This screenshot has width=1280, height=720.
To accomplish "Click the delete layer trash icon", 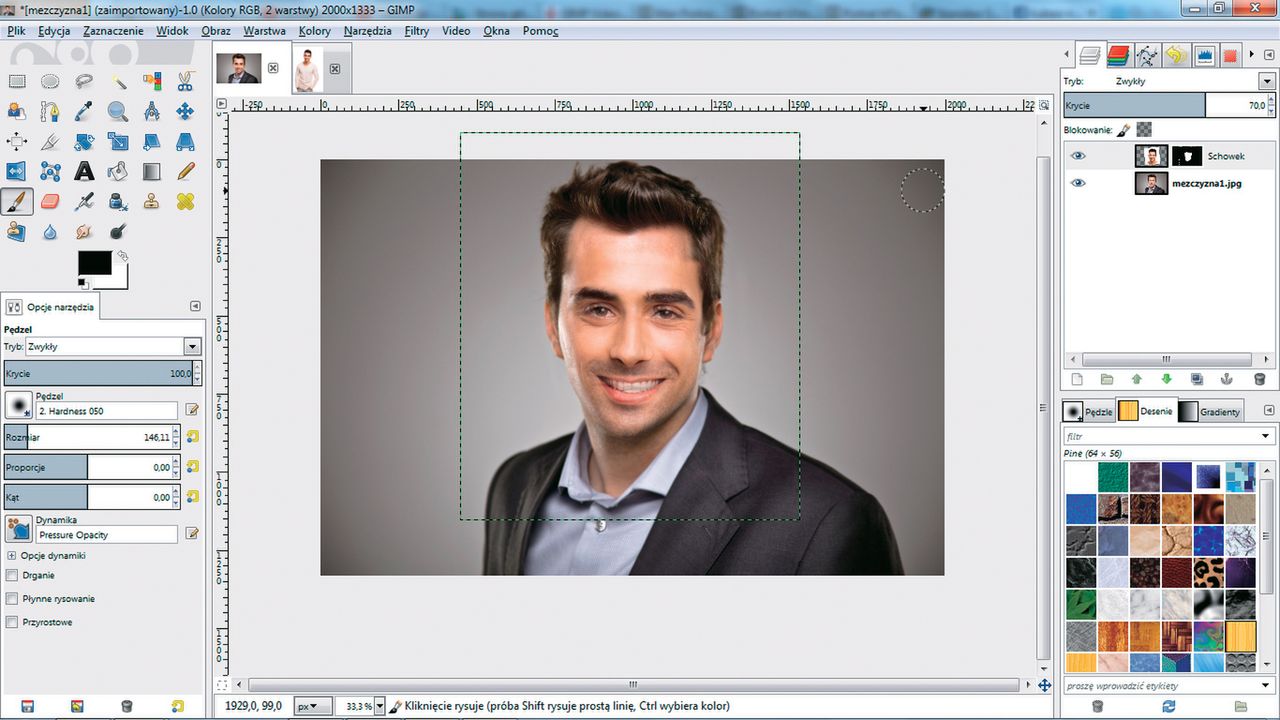I will pos(1259,379).
